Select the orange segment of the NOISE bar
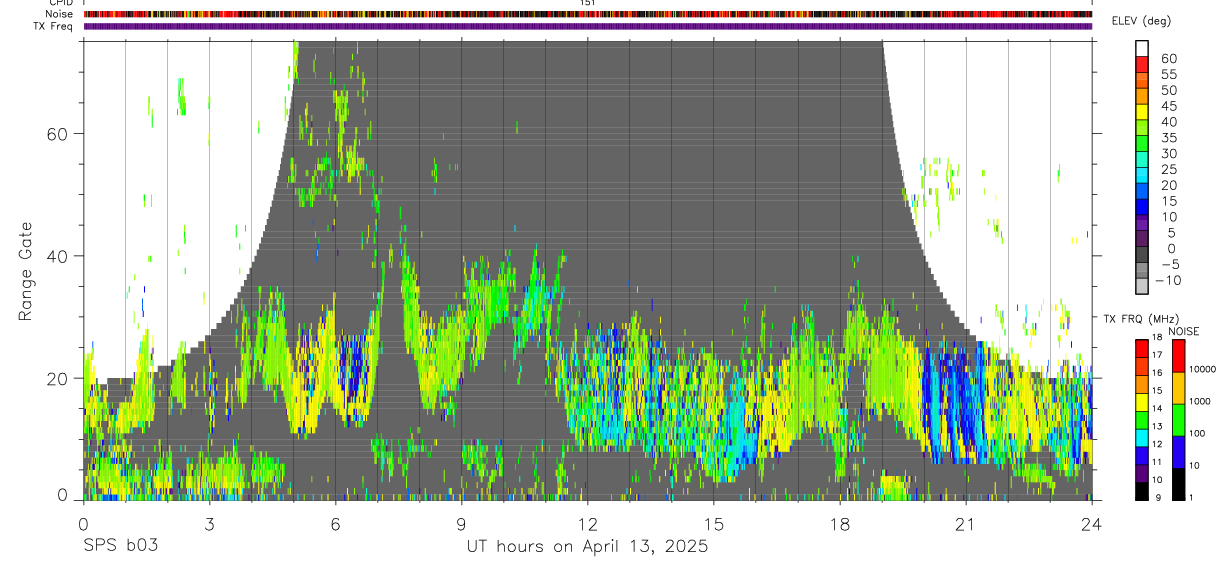The image size is (1228, 567). click(x=1179, y=388)
